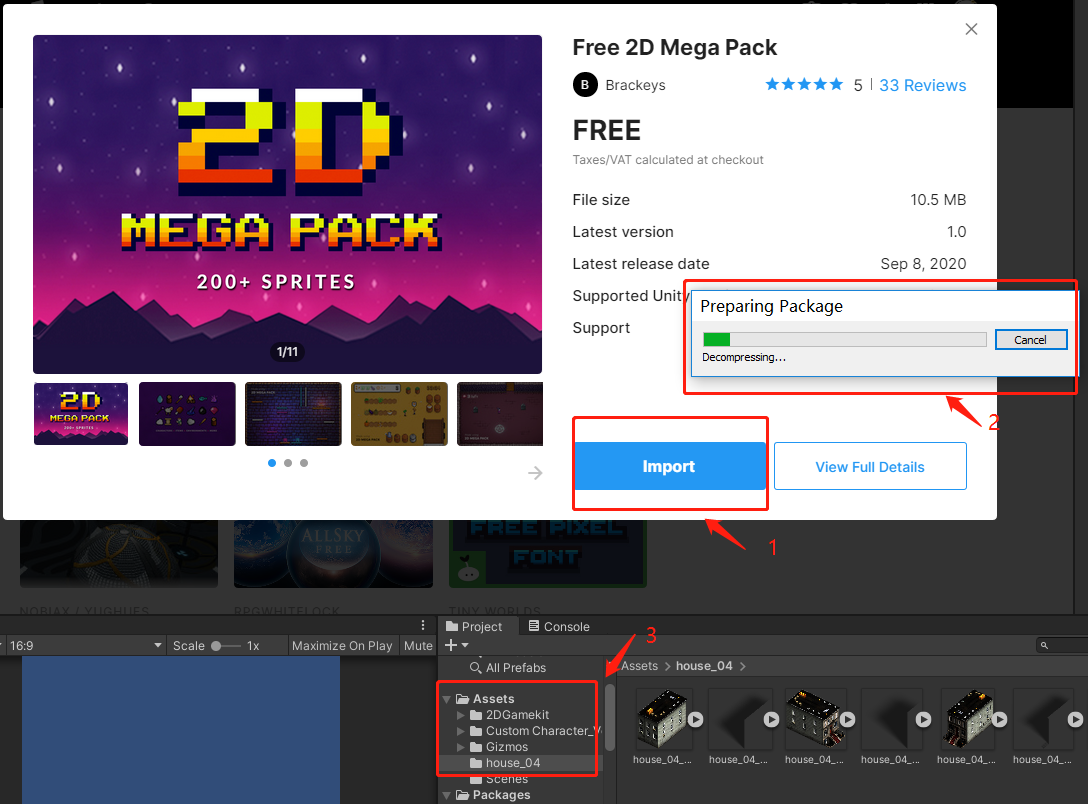The image size is (1088, 804).
Task: Select the Scenes folder
Action: coord(507,779)
